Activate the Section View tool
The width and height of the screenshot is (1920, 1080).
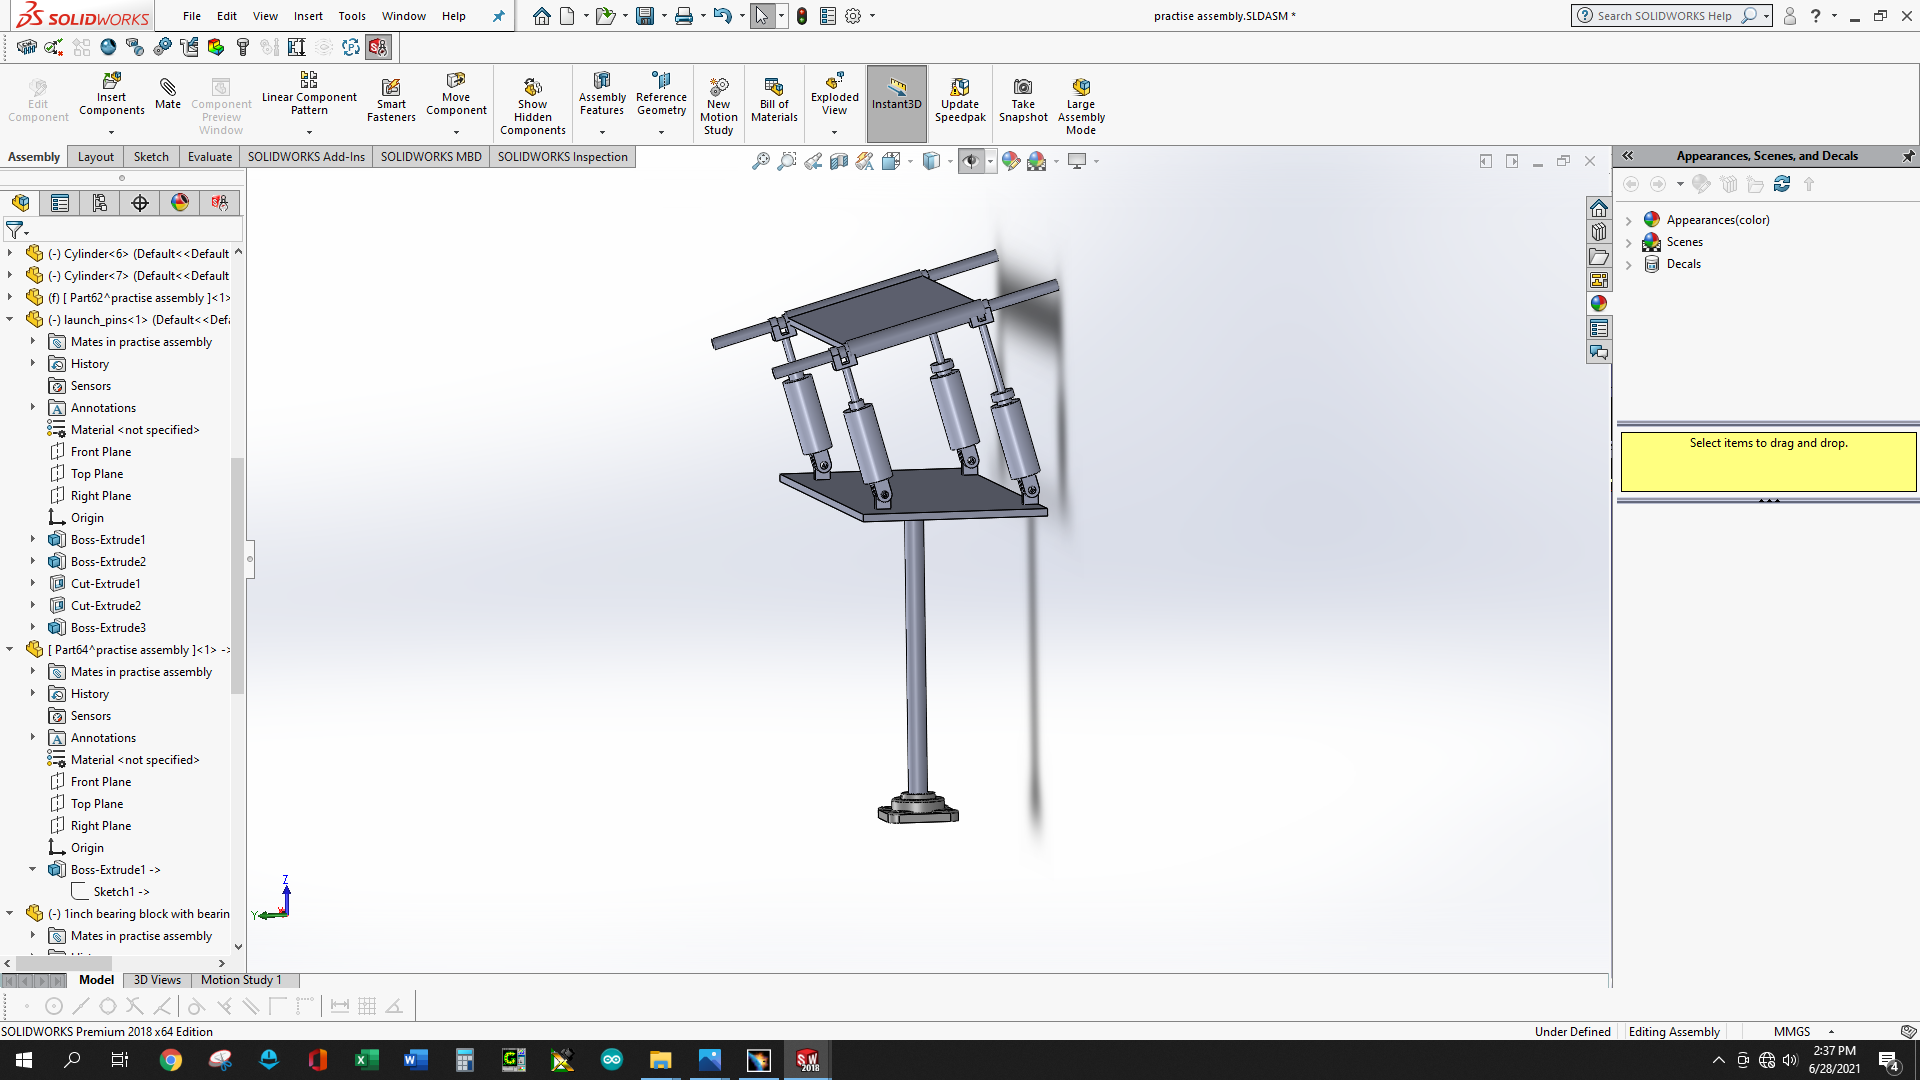pos(838,161)
